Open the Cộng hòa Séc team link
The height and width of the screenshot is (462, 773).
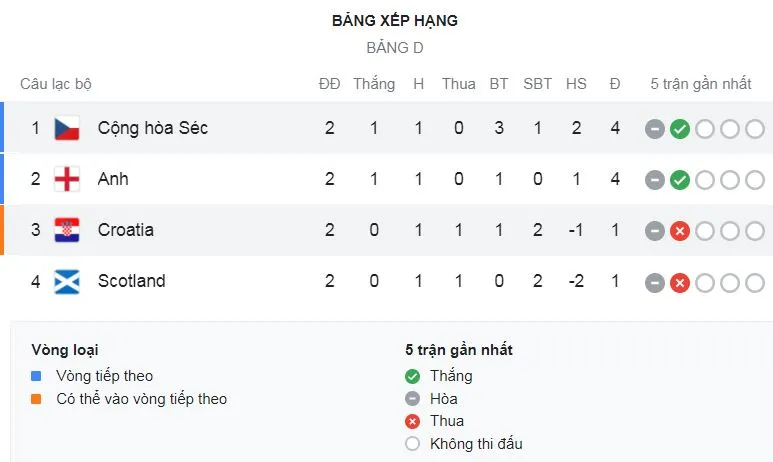click(153, 128)
